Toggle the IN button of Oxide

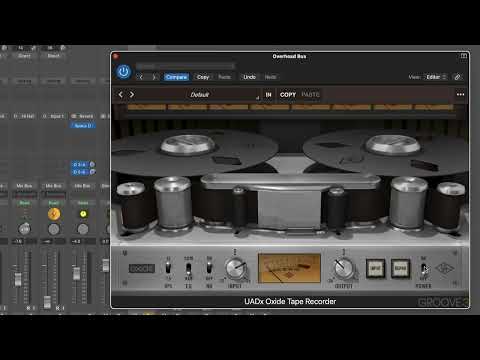(x=268, y=95)
